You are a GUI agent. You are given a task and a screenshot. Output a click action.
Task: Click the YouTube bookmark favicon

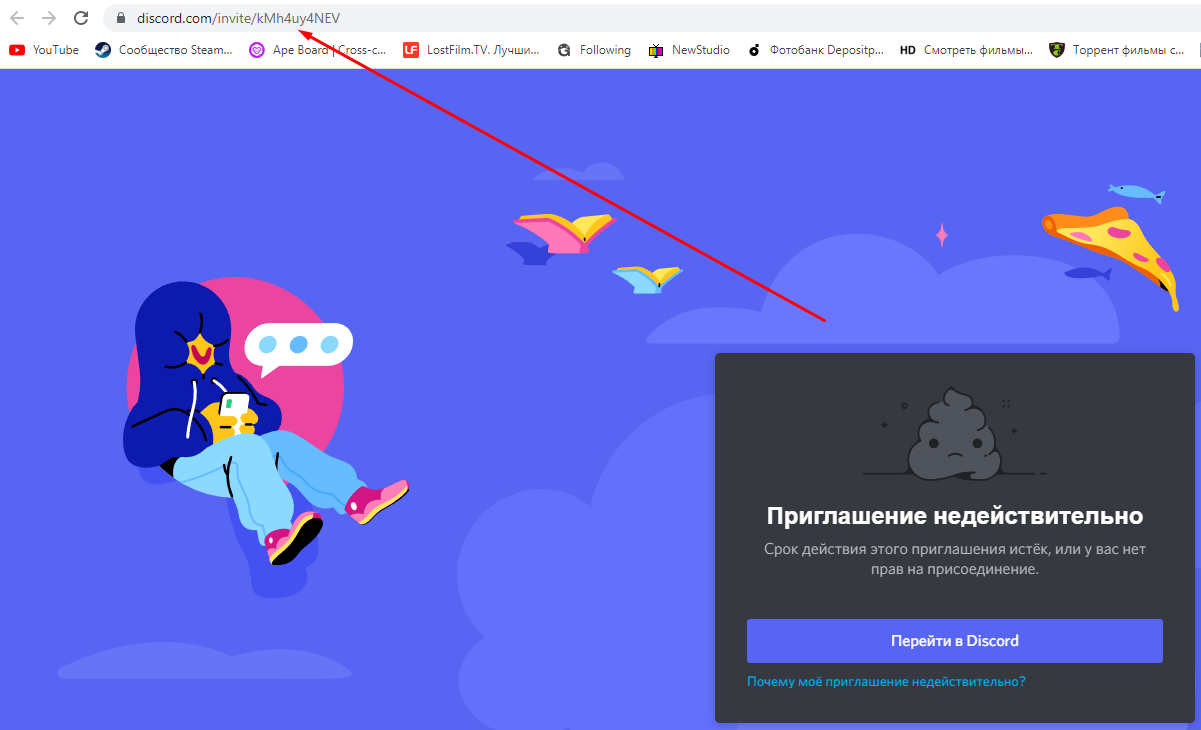(x=17, y=50)
